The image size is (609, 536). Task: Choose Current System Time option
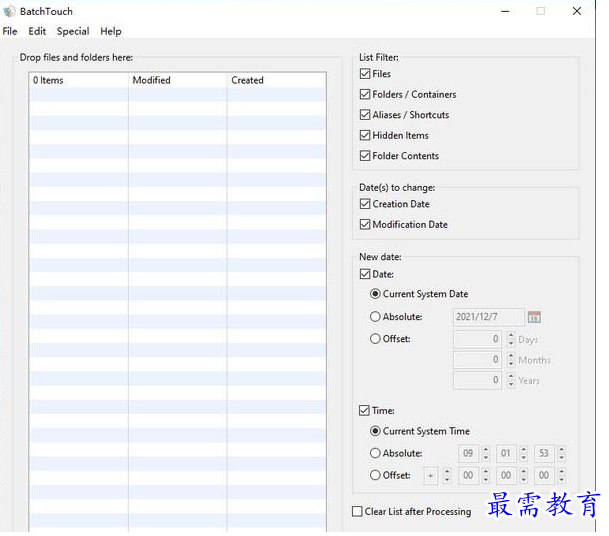coord(375,431)
